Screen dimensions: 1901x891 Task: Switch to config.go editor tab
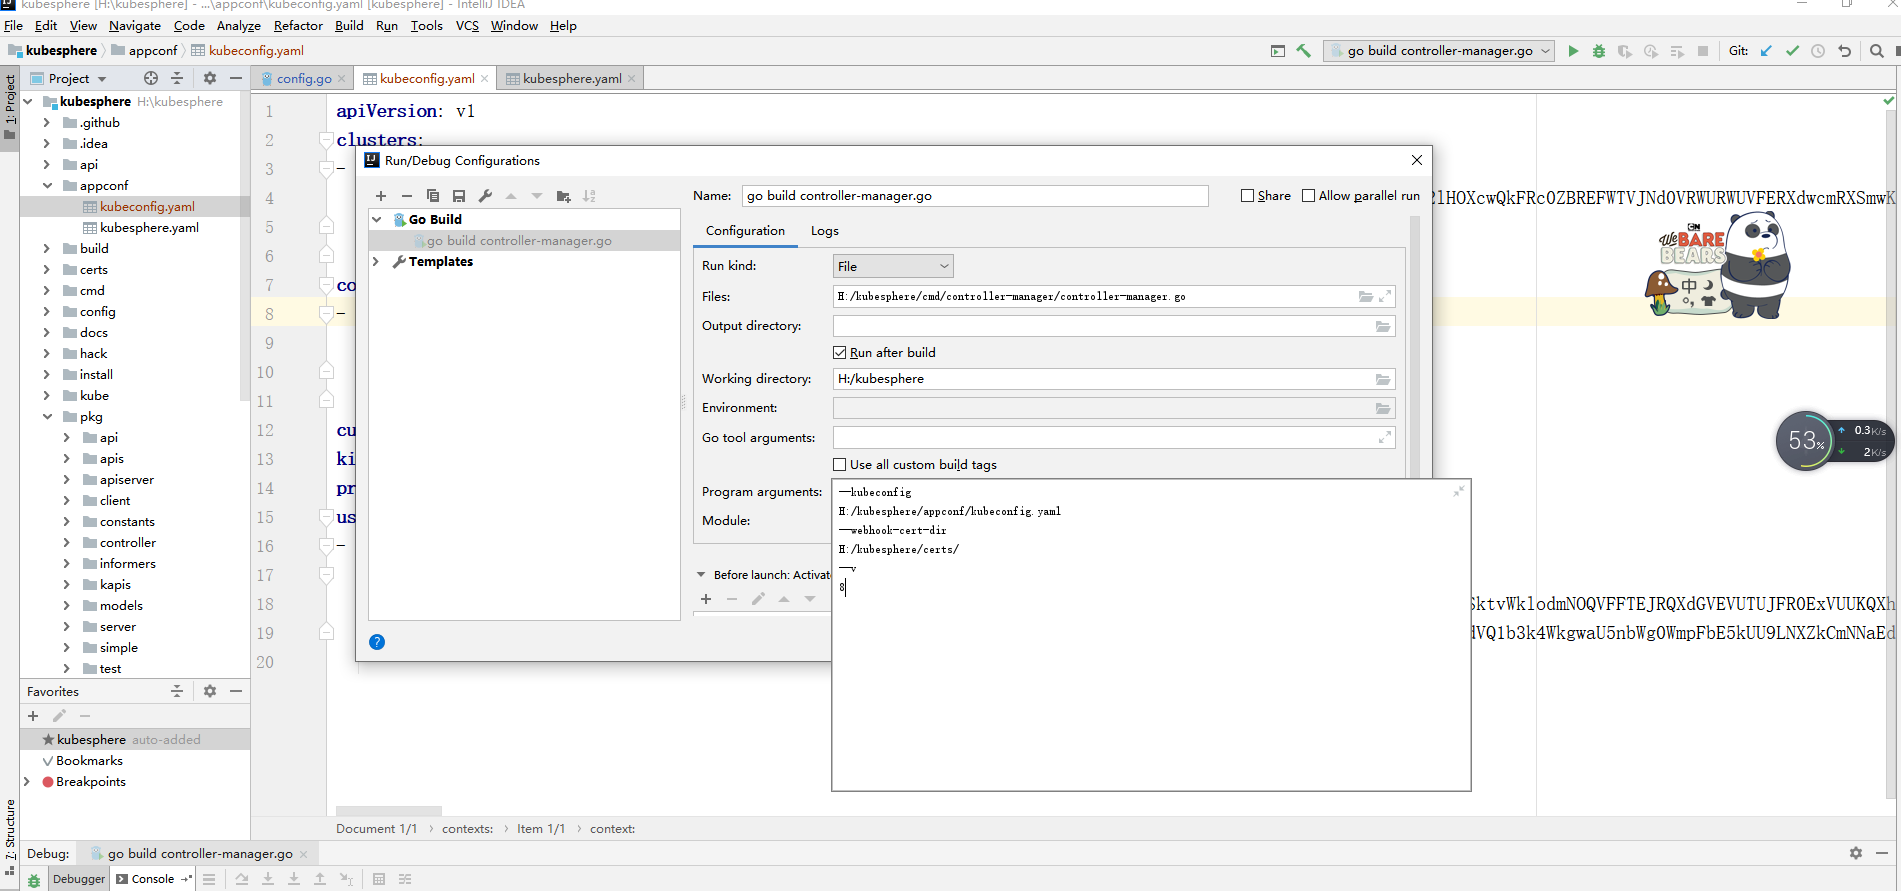tap(304, 79)
